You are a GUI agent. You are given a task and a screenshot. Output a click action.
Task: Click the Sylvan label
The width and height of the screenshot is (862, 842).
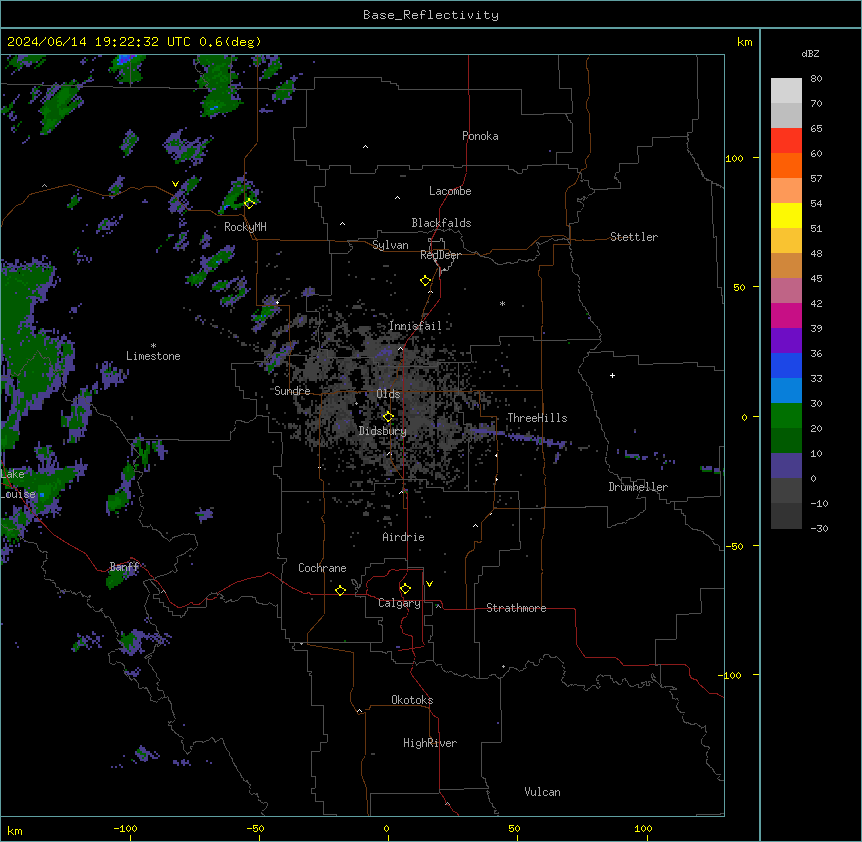point(390,245)
